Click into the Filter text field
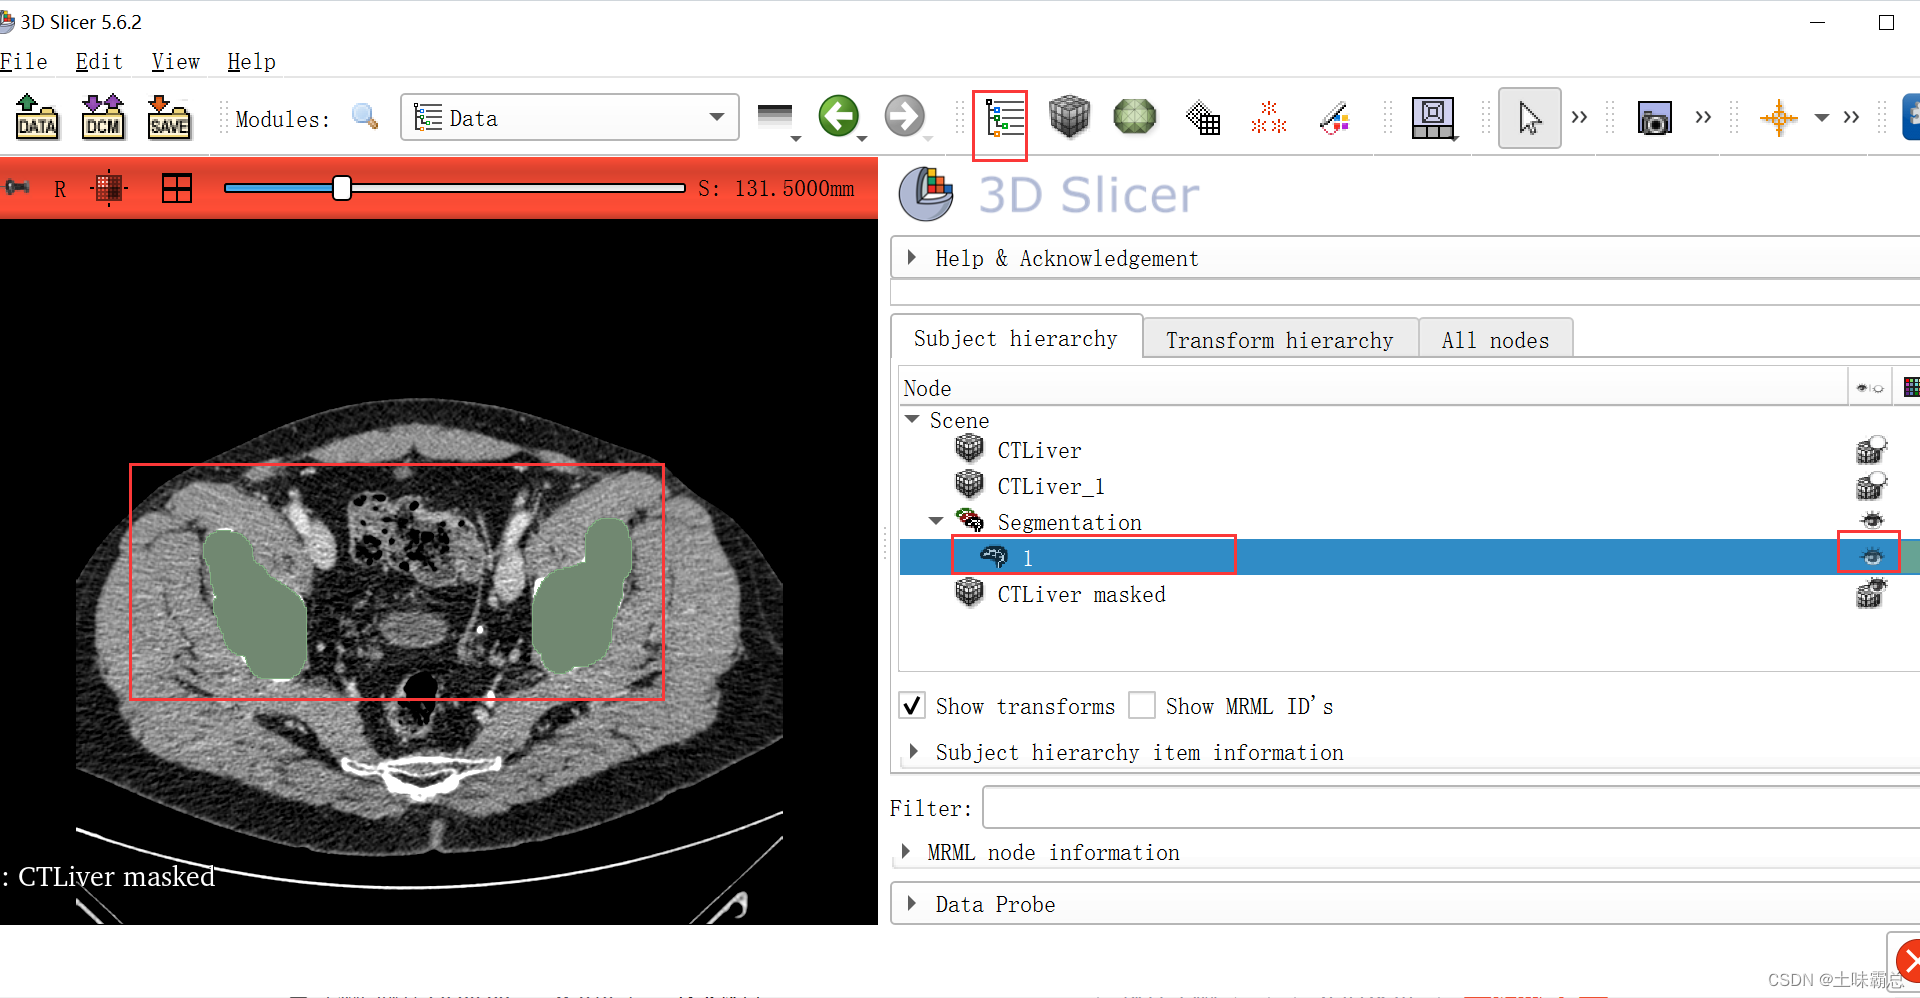Image resolution: width=1920 pixels, height=998 pixels. [1451, 808]
